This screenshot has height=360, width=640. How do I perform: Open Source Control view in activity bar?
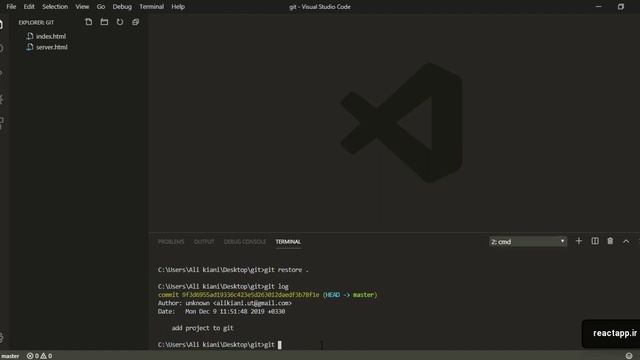coord(2,73)
